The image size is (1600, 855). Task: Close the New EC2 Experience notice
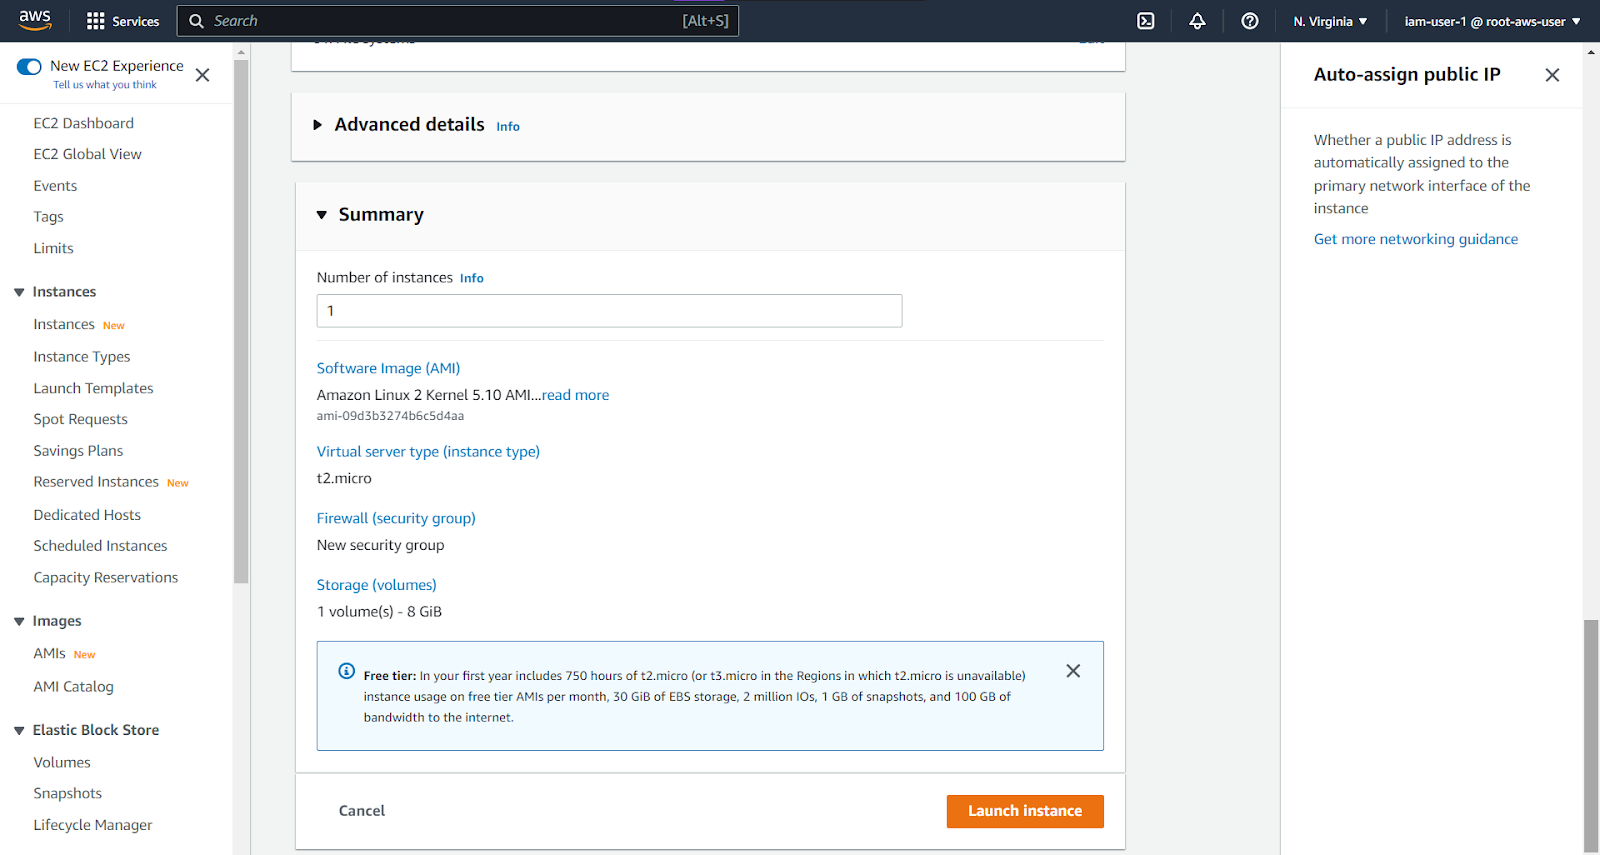coord(202,75)
